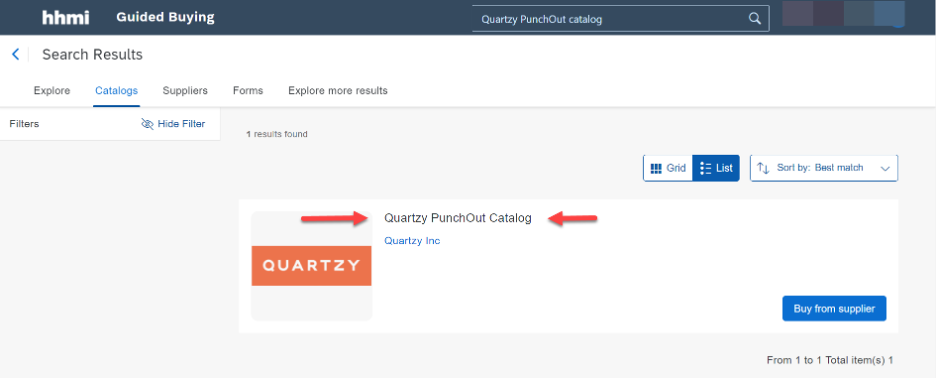Open Explore more results tab
936x378 pixels.
point(338,91)
